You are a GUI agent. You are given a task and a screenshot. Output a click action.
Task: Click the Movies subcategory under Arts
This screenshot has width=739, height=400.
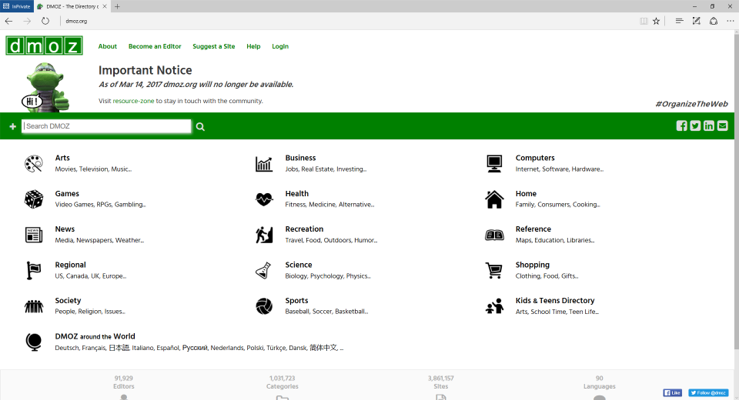pyautogui.click(x=65, y=169)
